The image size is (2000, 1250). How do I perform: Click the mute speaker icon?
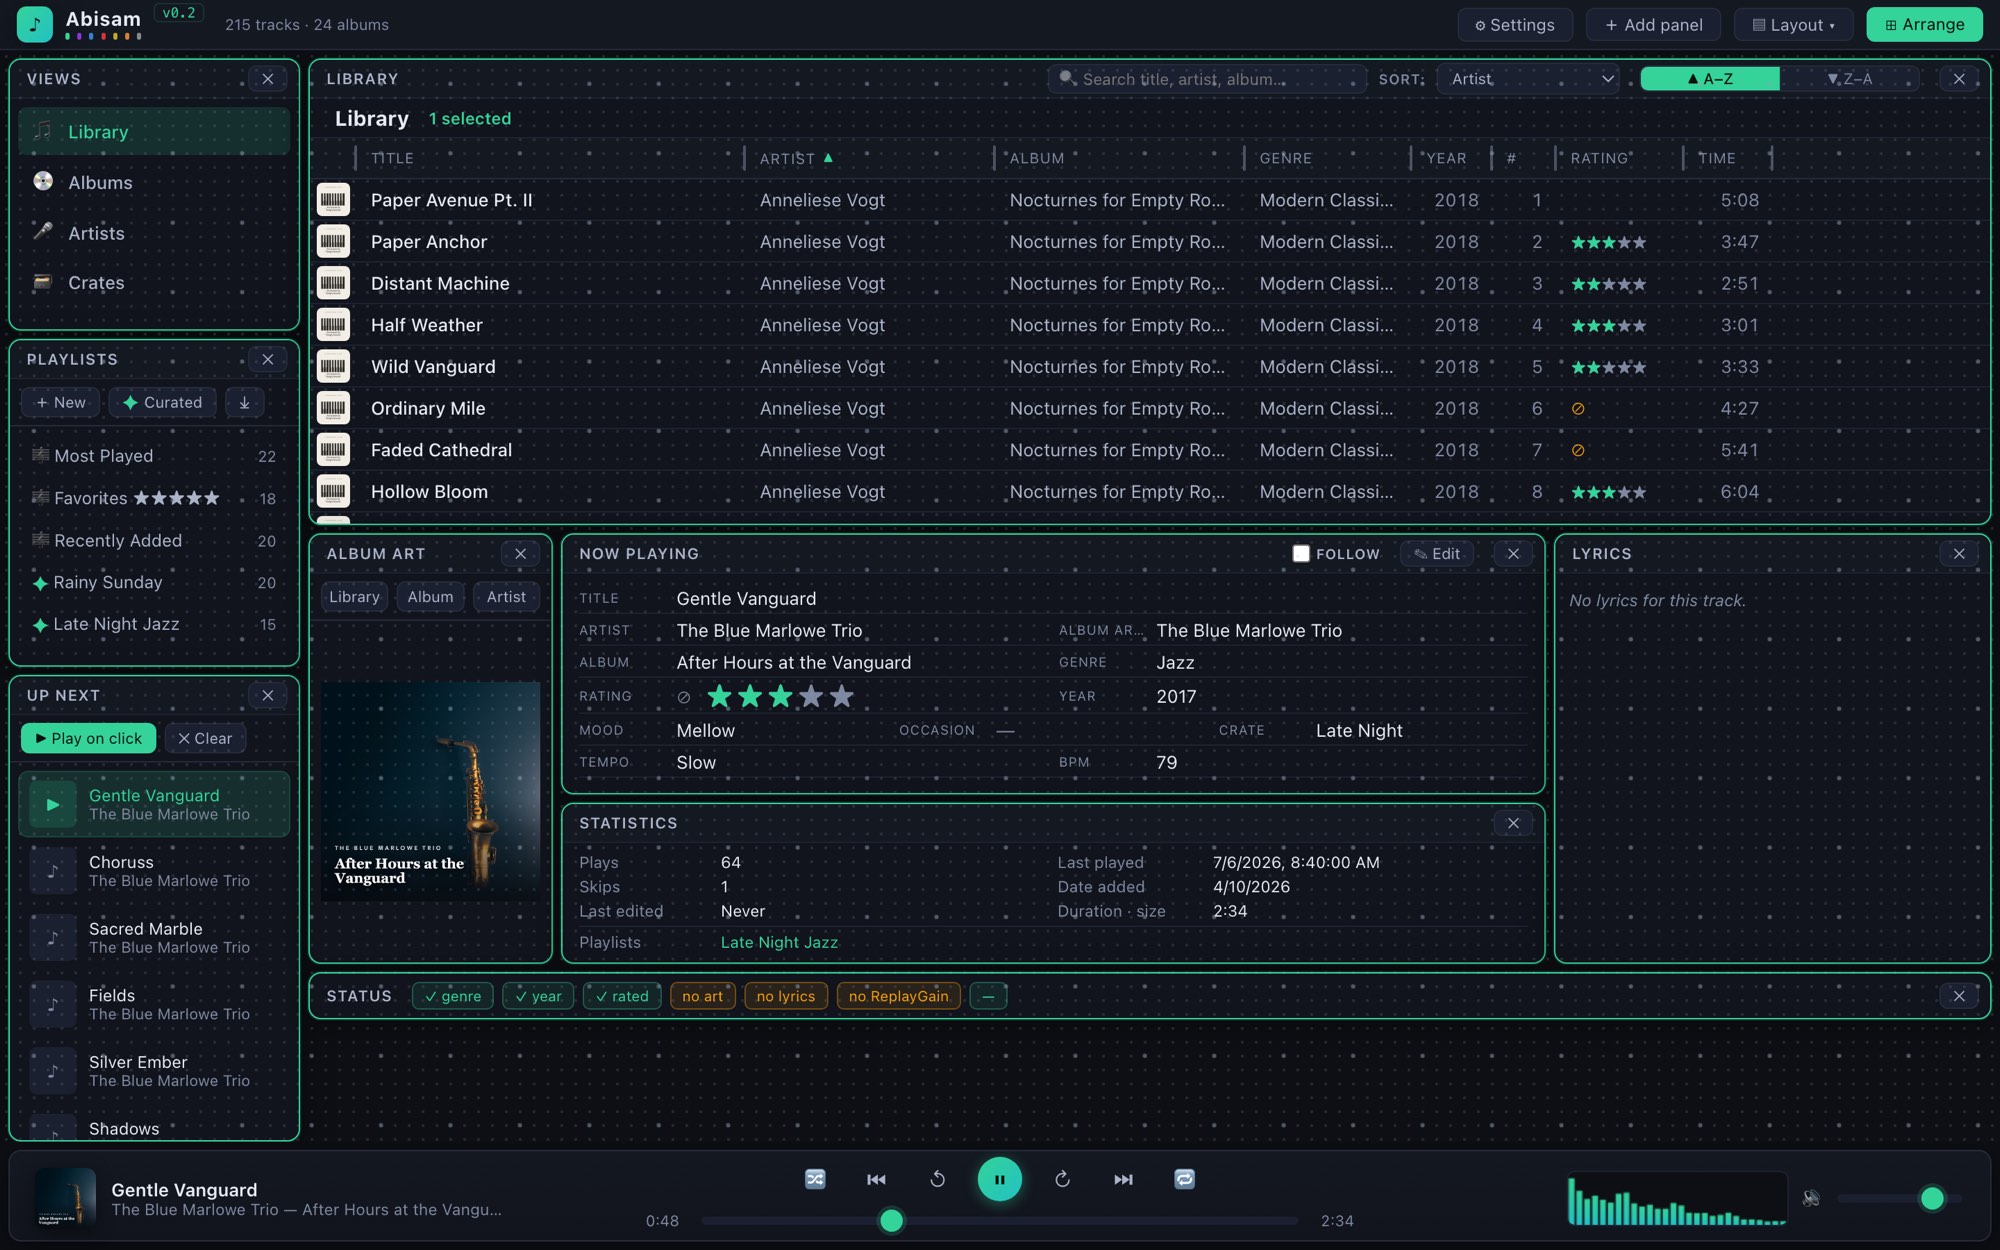click(x=1811, y=1197)
